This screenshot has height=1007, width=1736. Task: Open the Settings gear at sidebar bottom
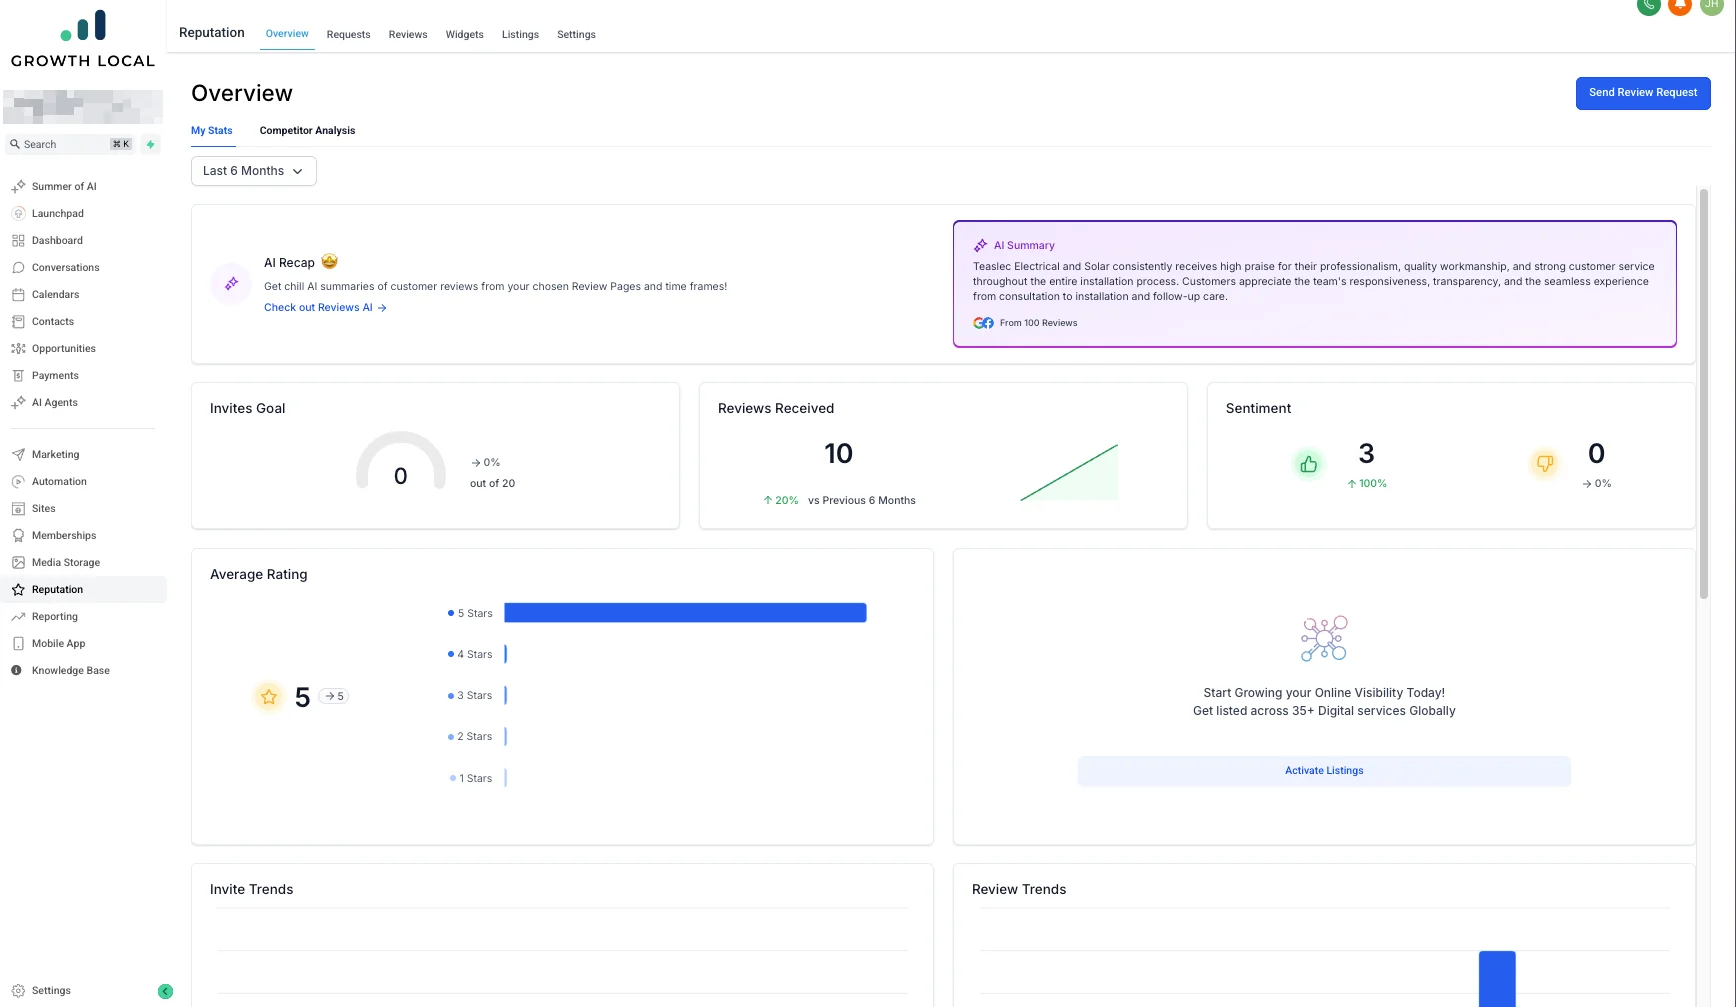pyautogui.click(x=17, y=990)
